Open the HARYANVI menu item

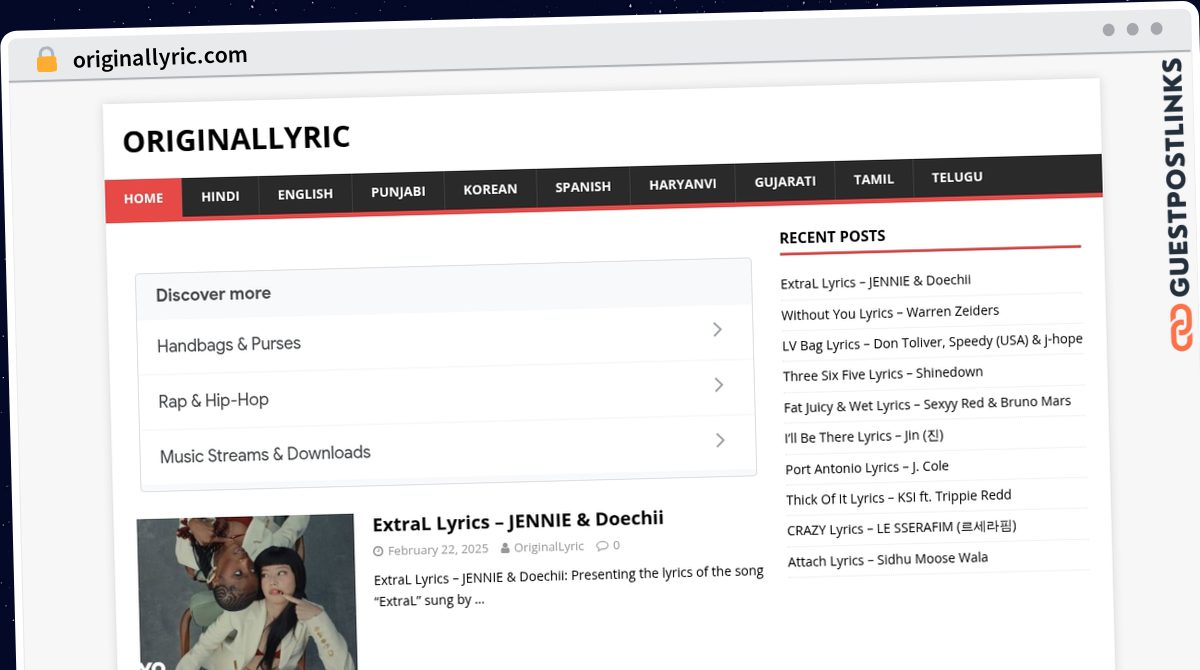click(682, 184)
